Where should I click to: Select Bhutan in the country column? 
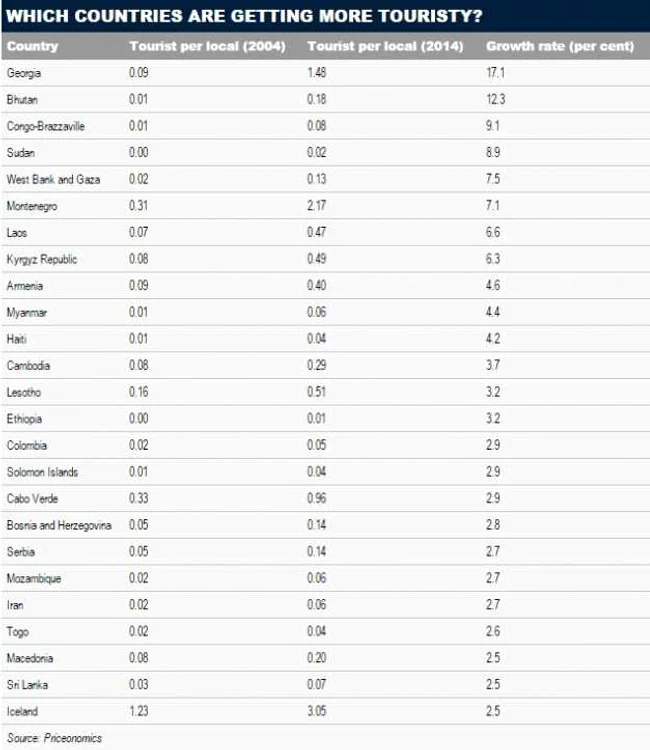click(22, 99)
